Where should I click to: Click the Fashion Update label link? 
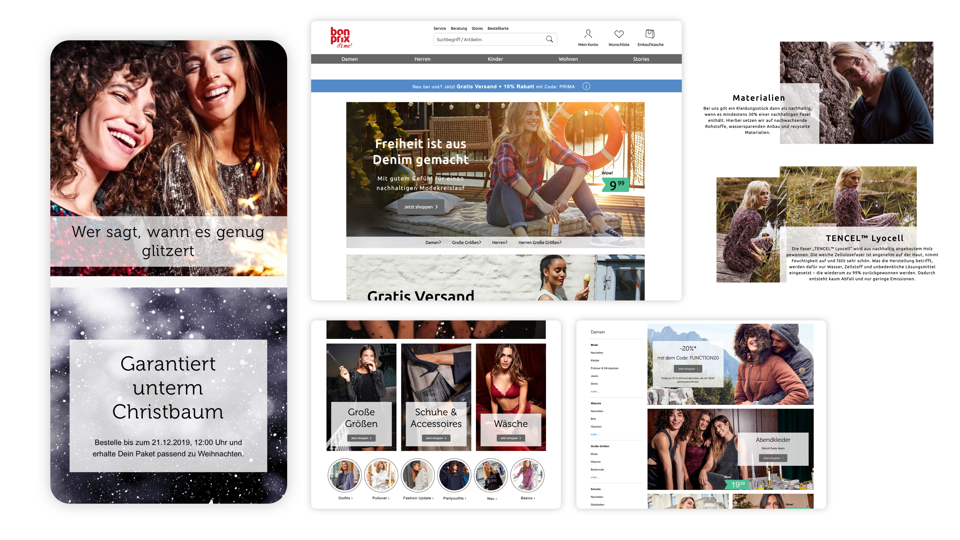[x=418, y=498]
